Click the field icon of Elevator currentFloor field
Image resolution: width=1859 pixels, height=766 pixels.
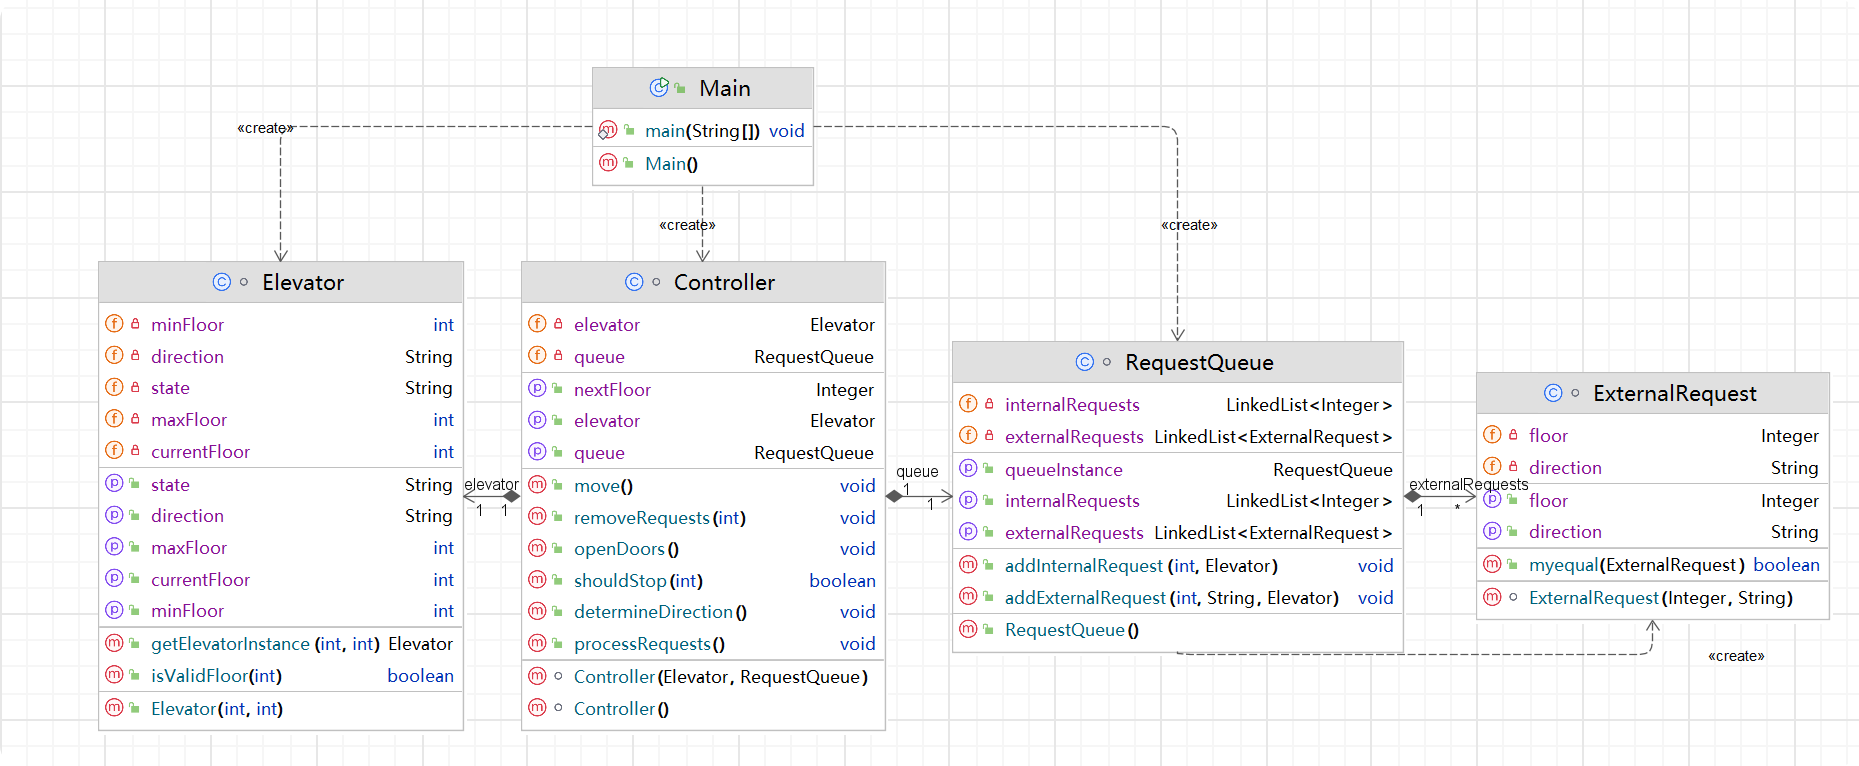coord(114,450)
